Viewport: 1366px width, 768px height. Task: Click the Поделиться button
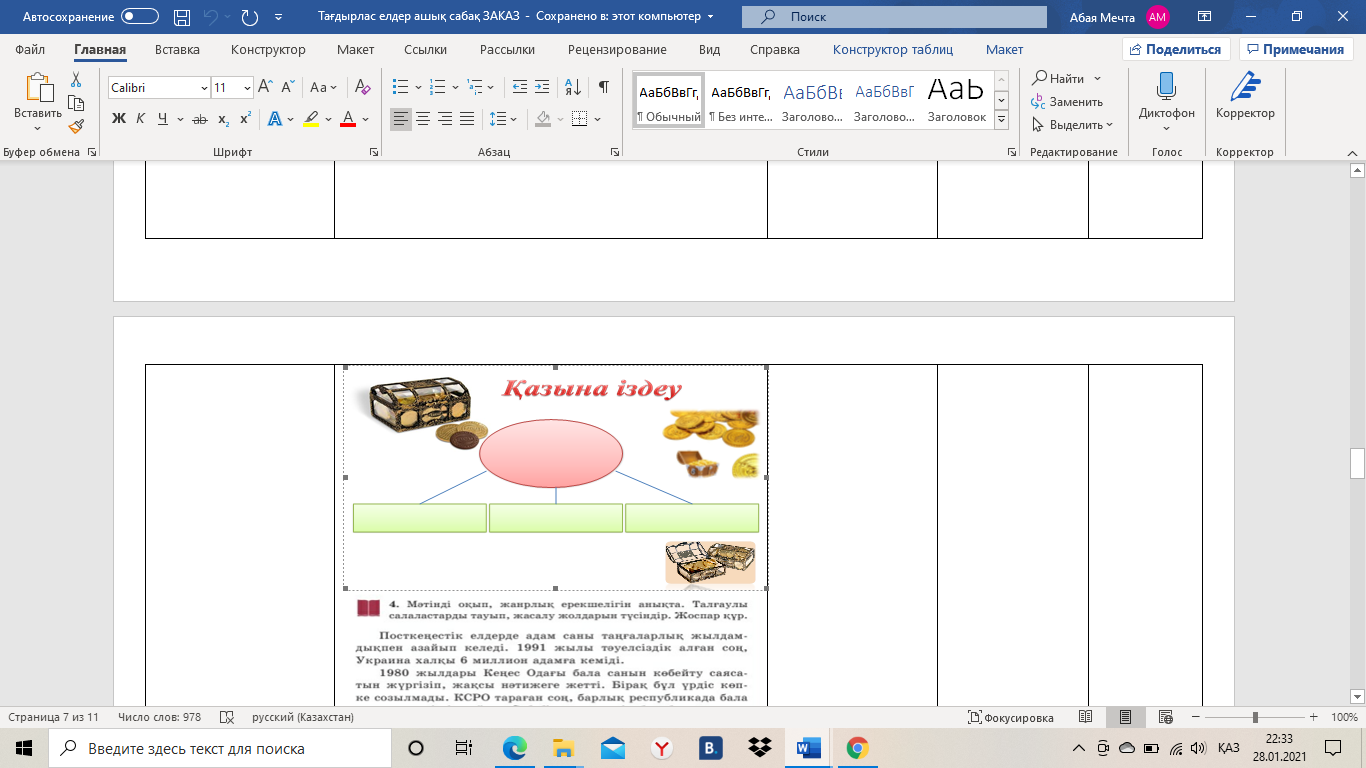[1176, 50]
